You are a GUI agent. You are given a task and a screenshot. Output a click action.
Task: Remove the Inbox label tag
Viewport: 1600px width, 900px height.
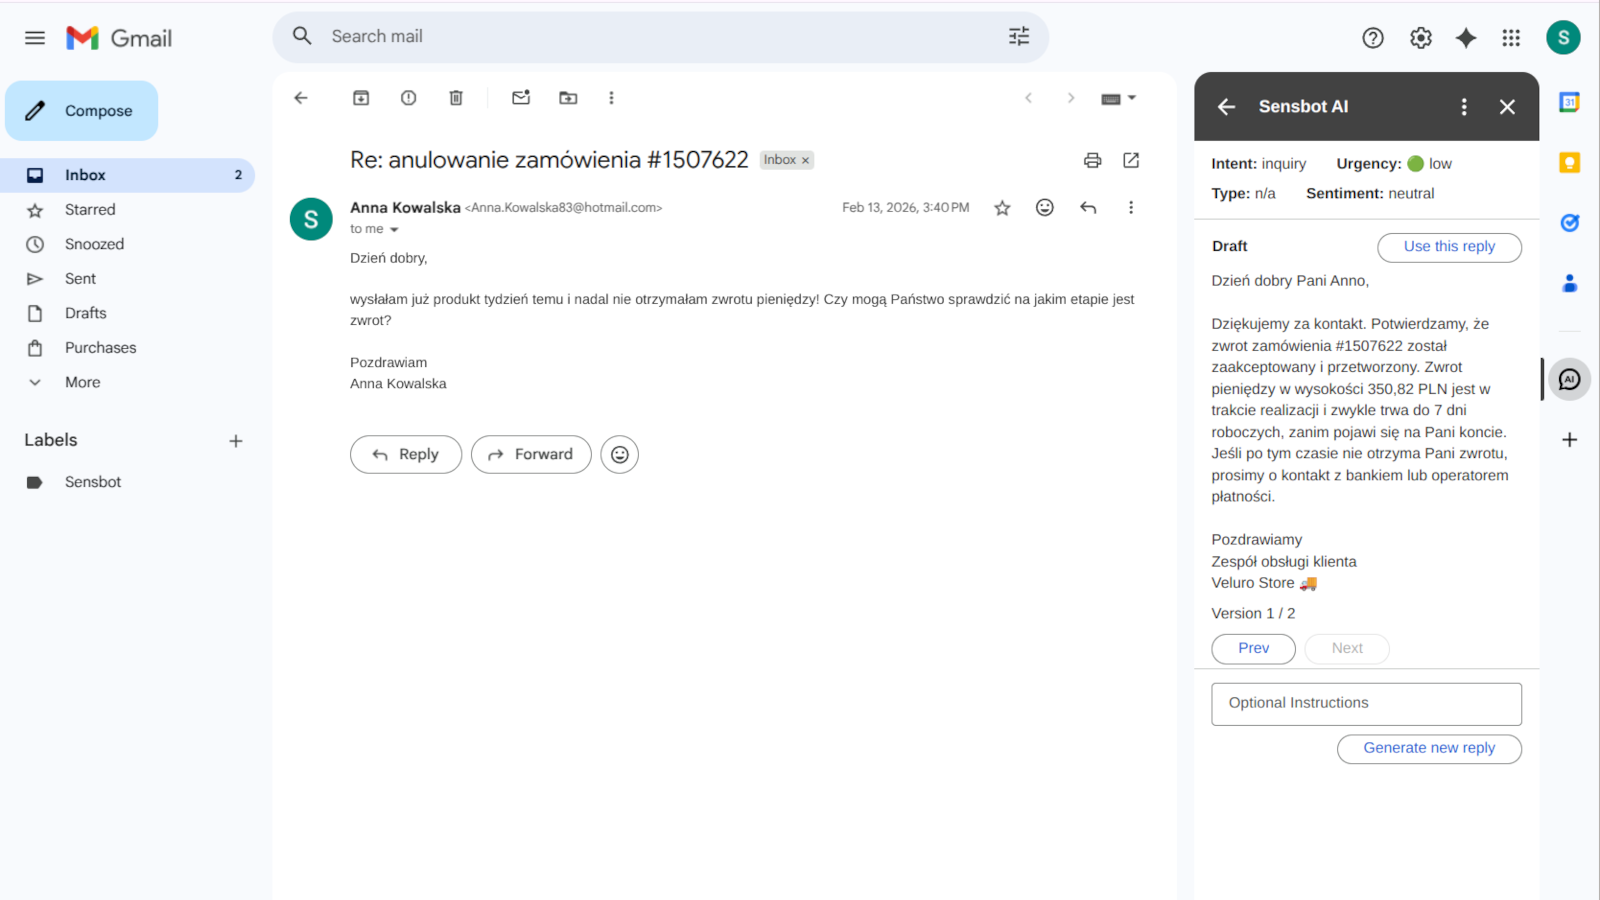805,160
